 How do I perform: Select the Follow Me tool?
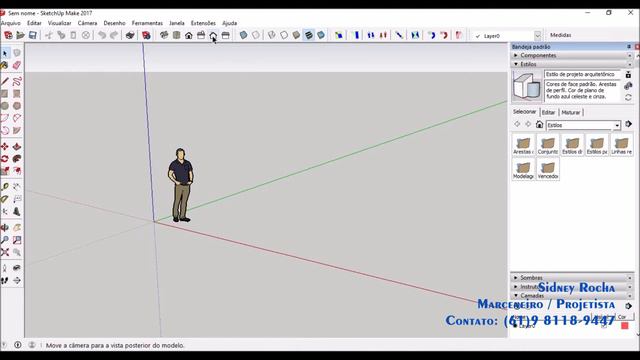pos(17,159)
